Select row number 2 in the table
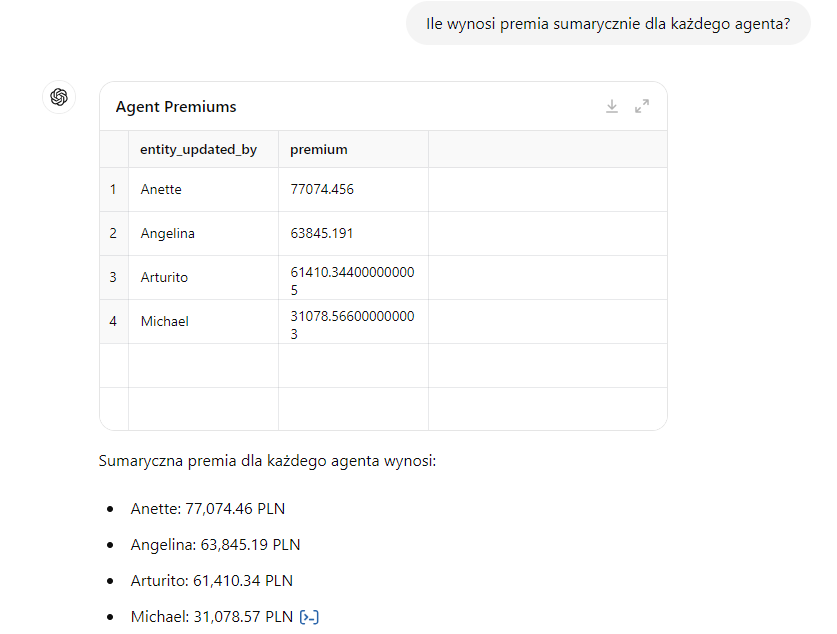 (114, 233)
